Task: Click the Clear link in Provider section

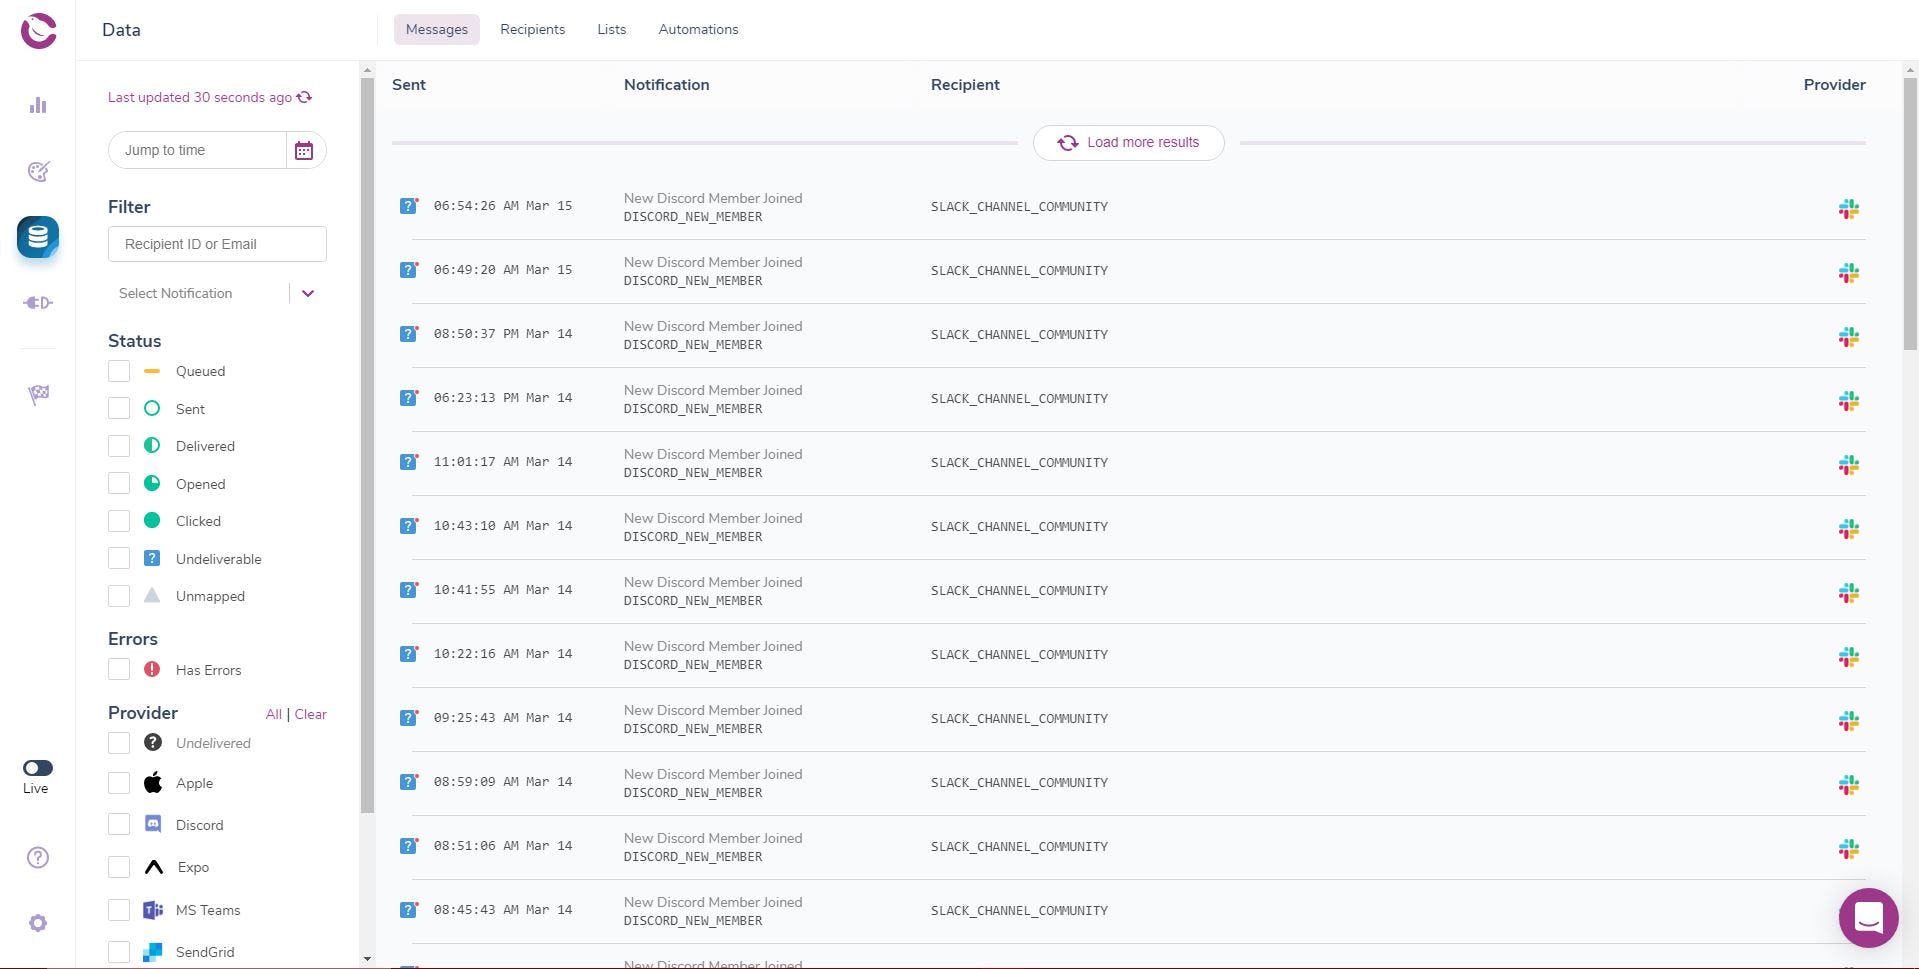Action: pos(310,713)
